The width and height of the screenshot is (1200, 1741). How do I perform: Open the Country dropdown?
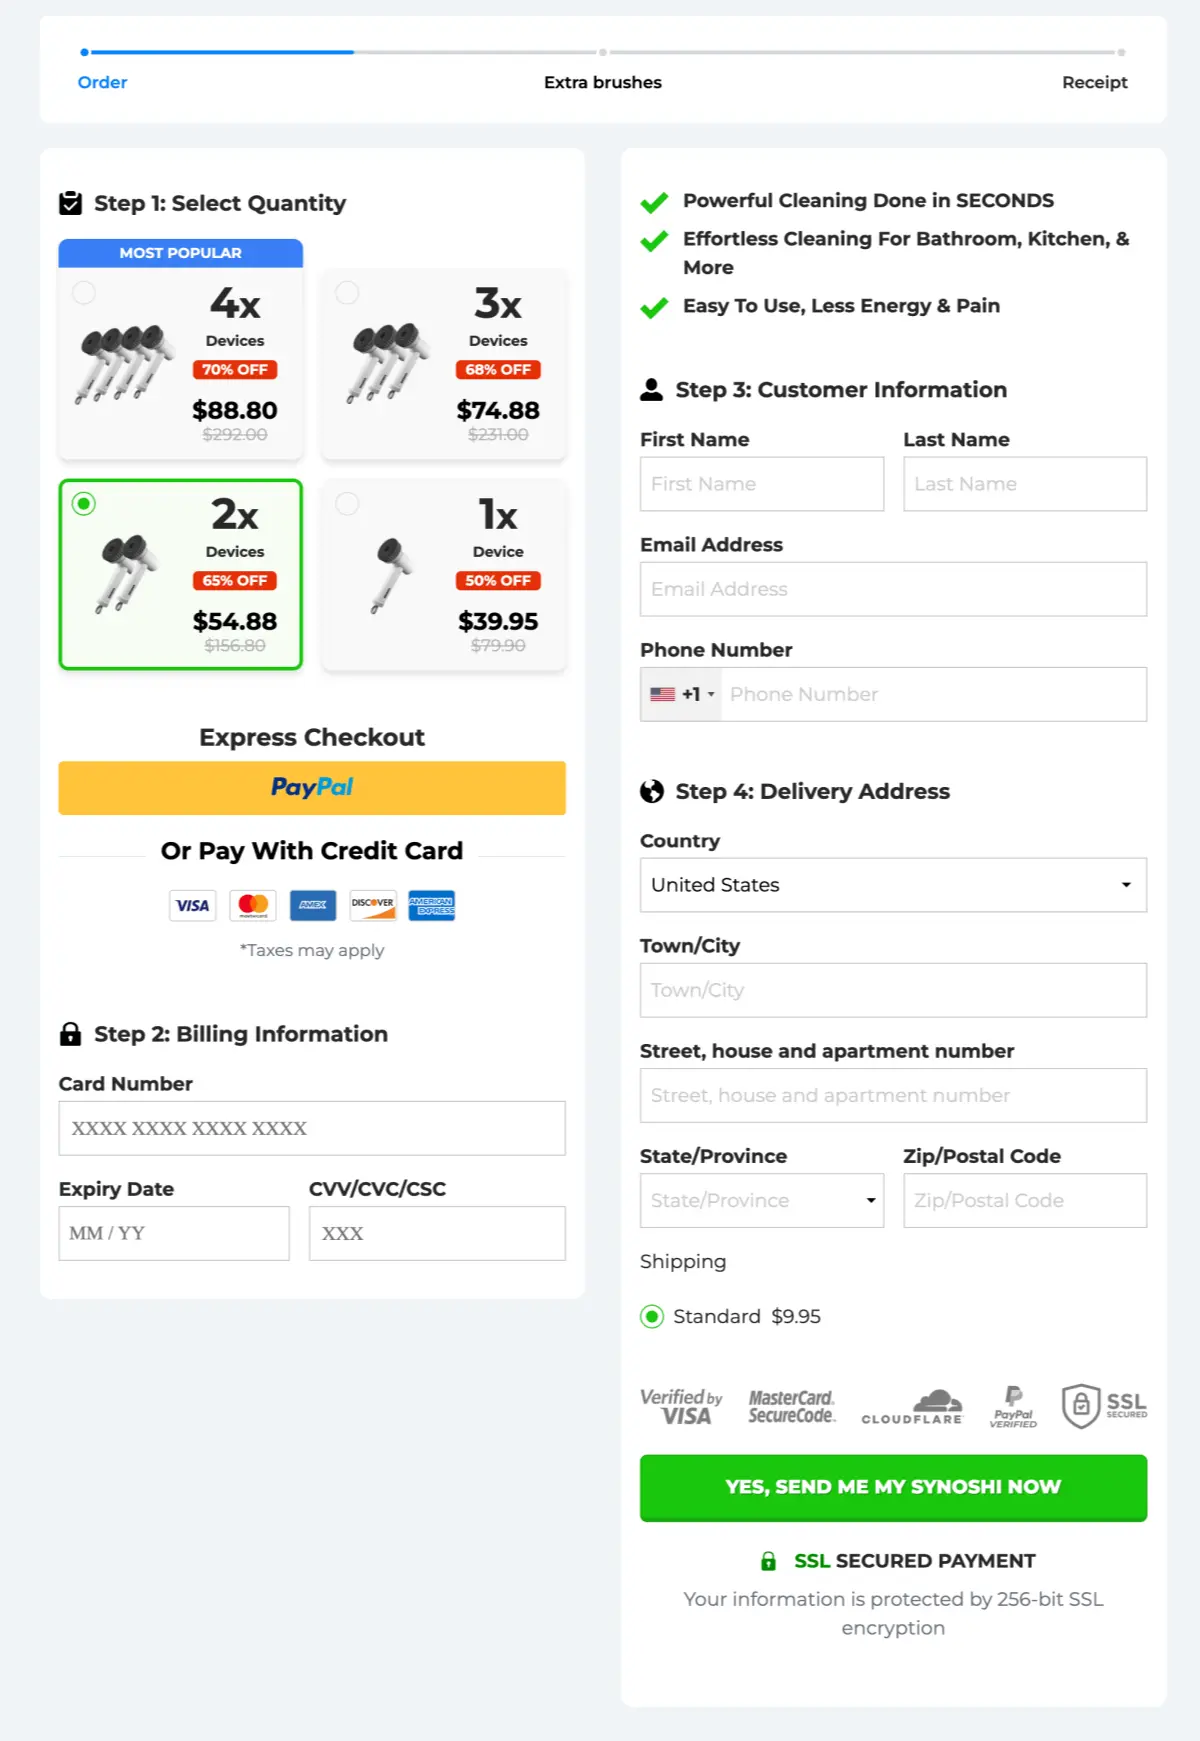(x=893, y=885)
